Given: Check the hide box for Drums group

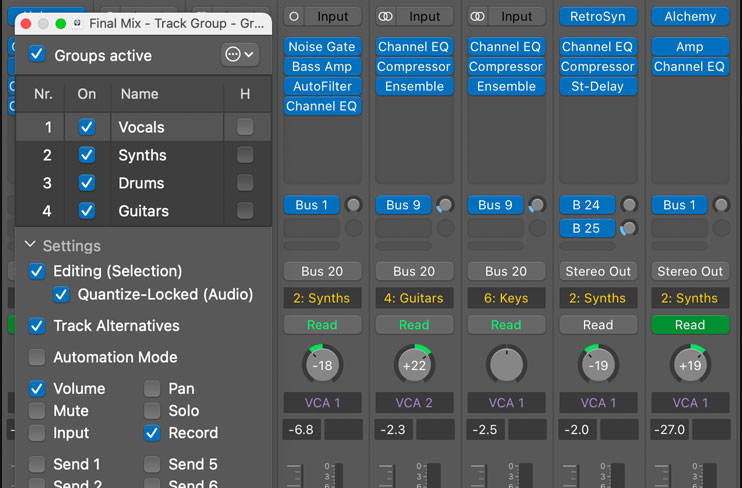Looking at the screenshot, I should coord(245,183).
